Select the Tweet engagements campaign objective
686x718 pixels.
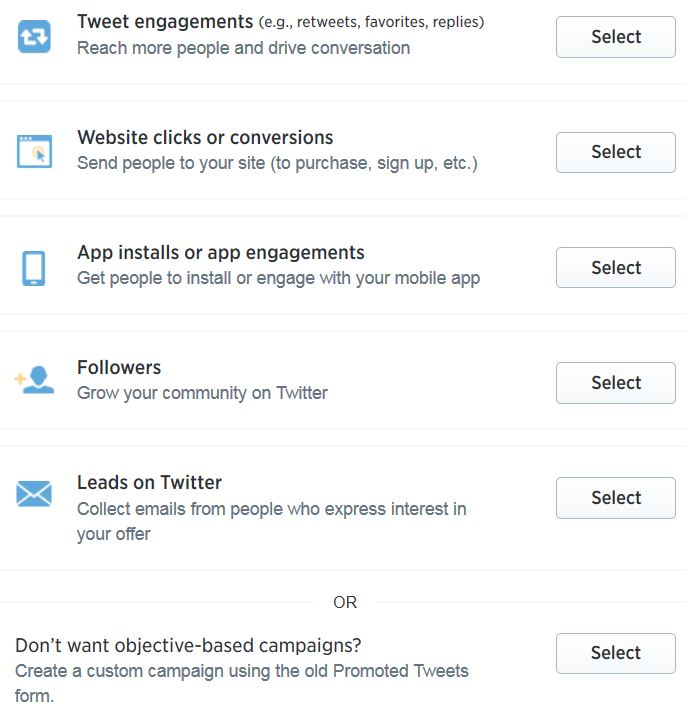[x=615, y=37]
